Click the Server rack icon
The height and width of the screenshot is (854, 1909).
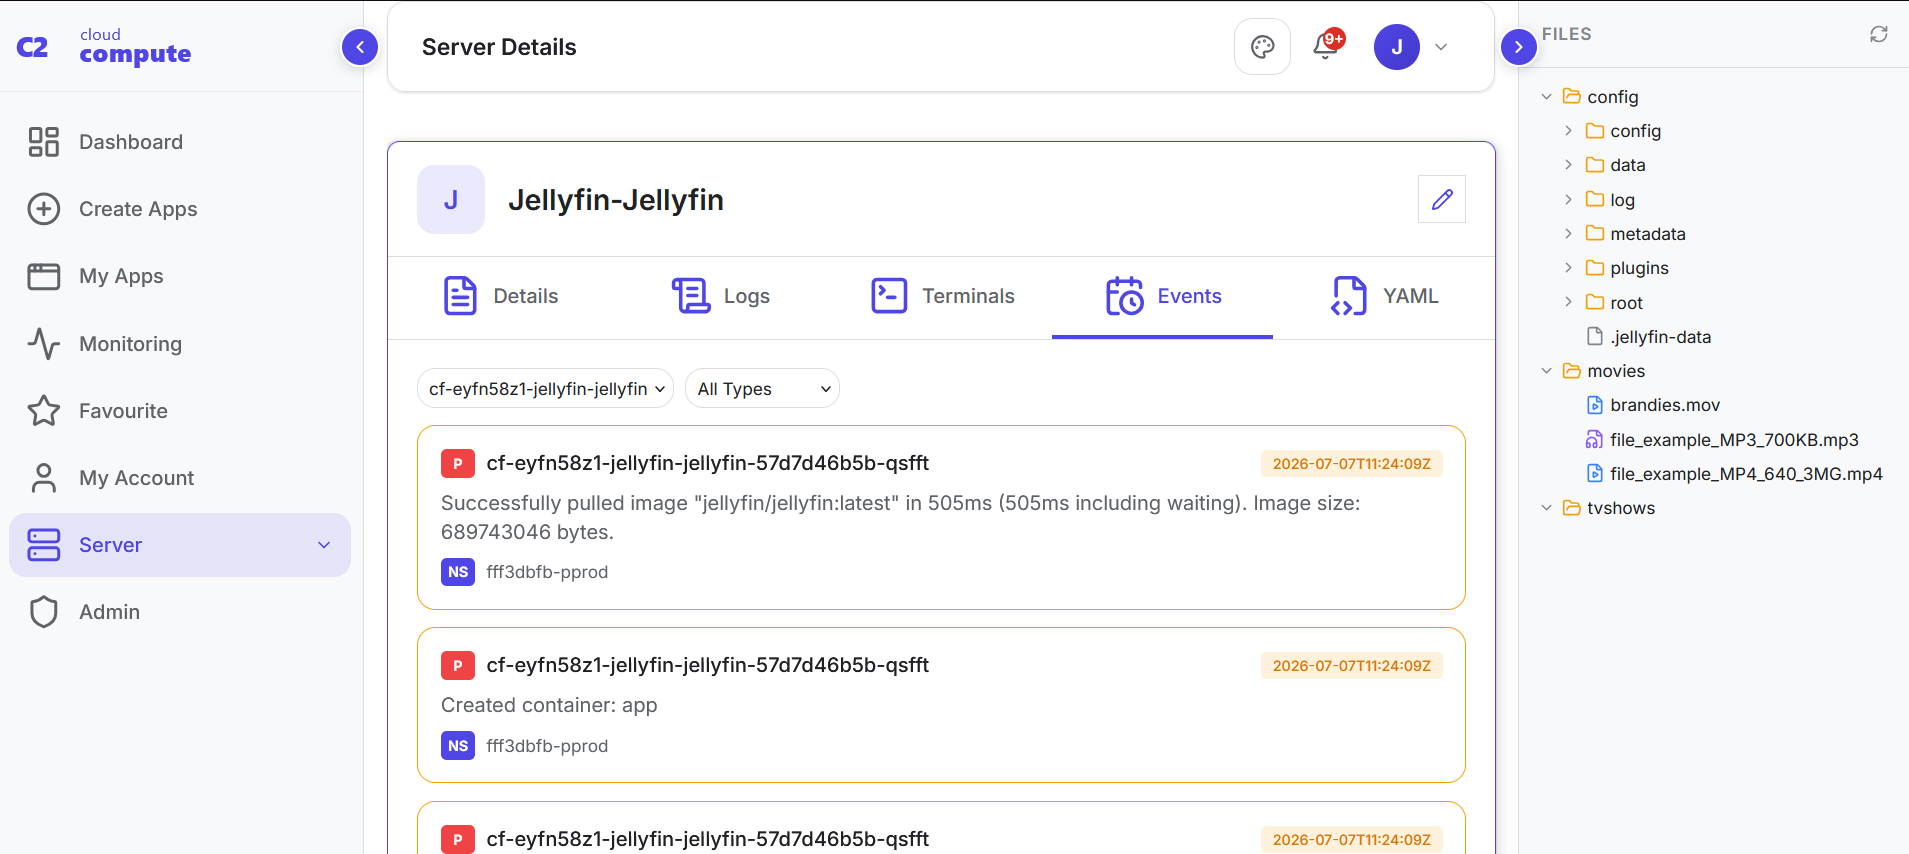pyautogui.click(x=44, y=545)
